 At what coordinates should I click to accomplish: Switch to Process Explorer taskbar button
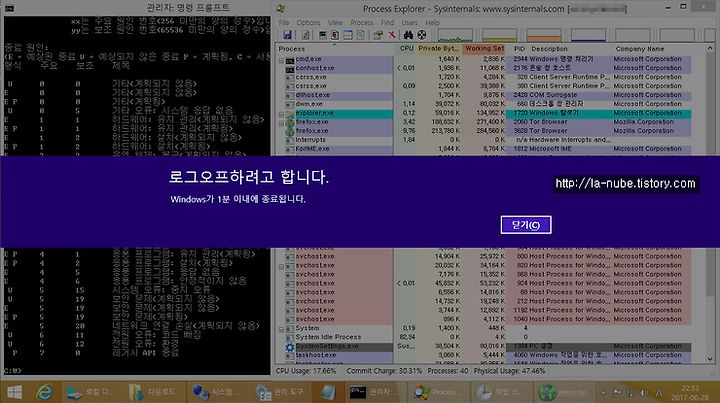point(436,392)
